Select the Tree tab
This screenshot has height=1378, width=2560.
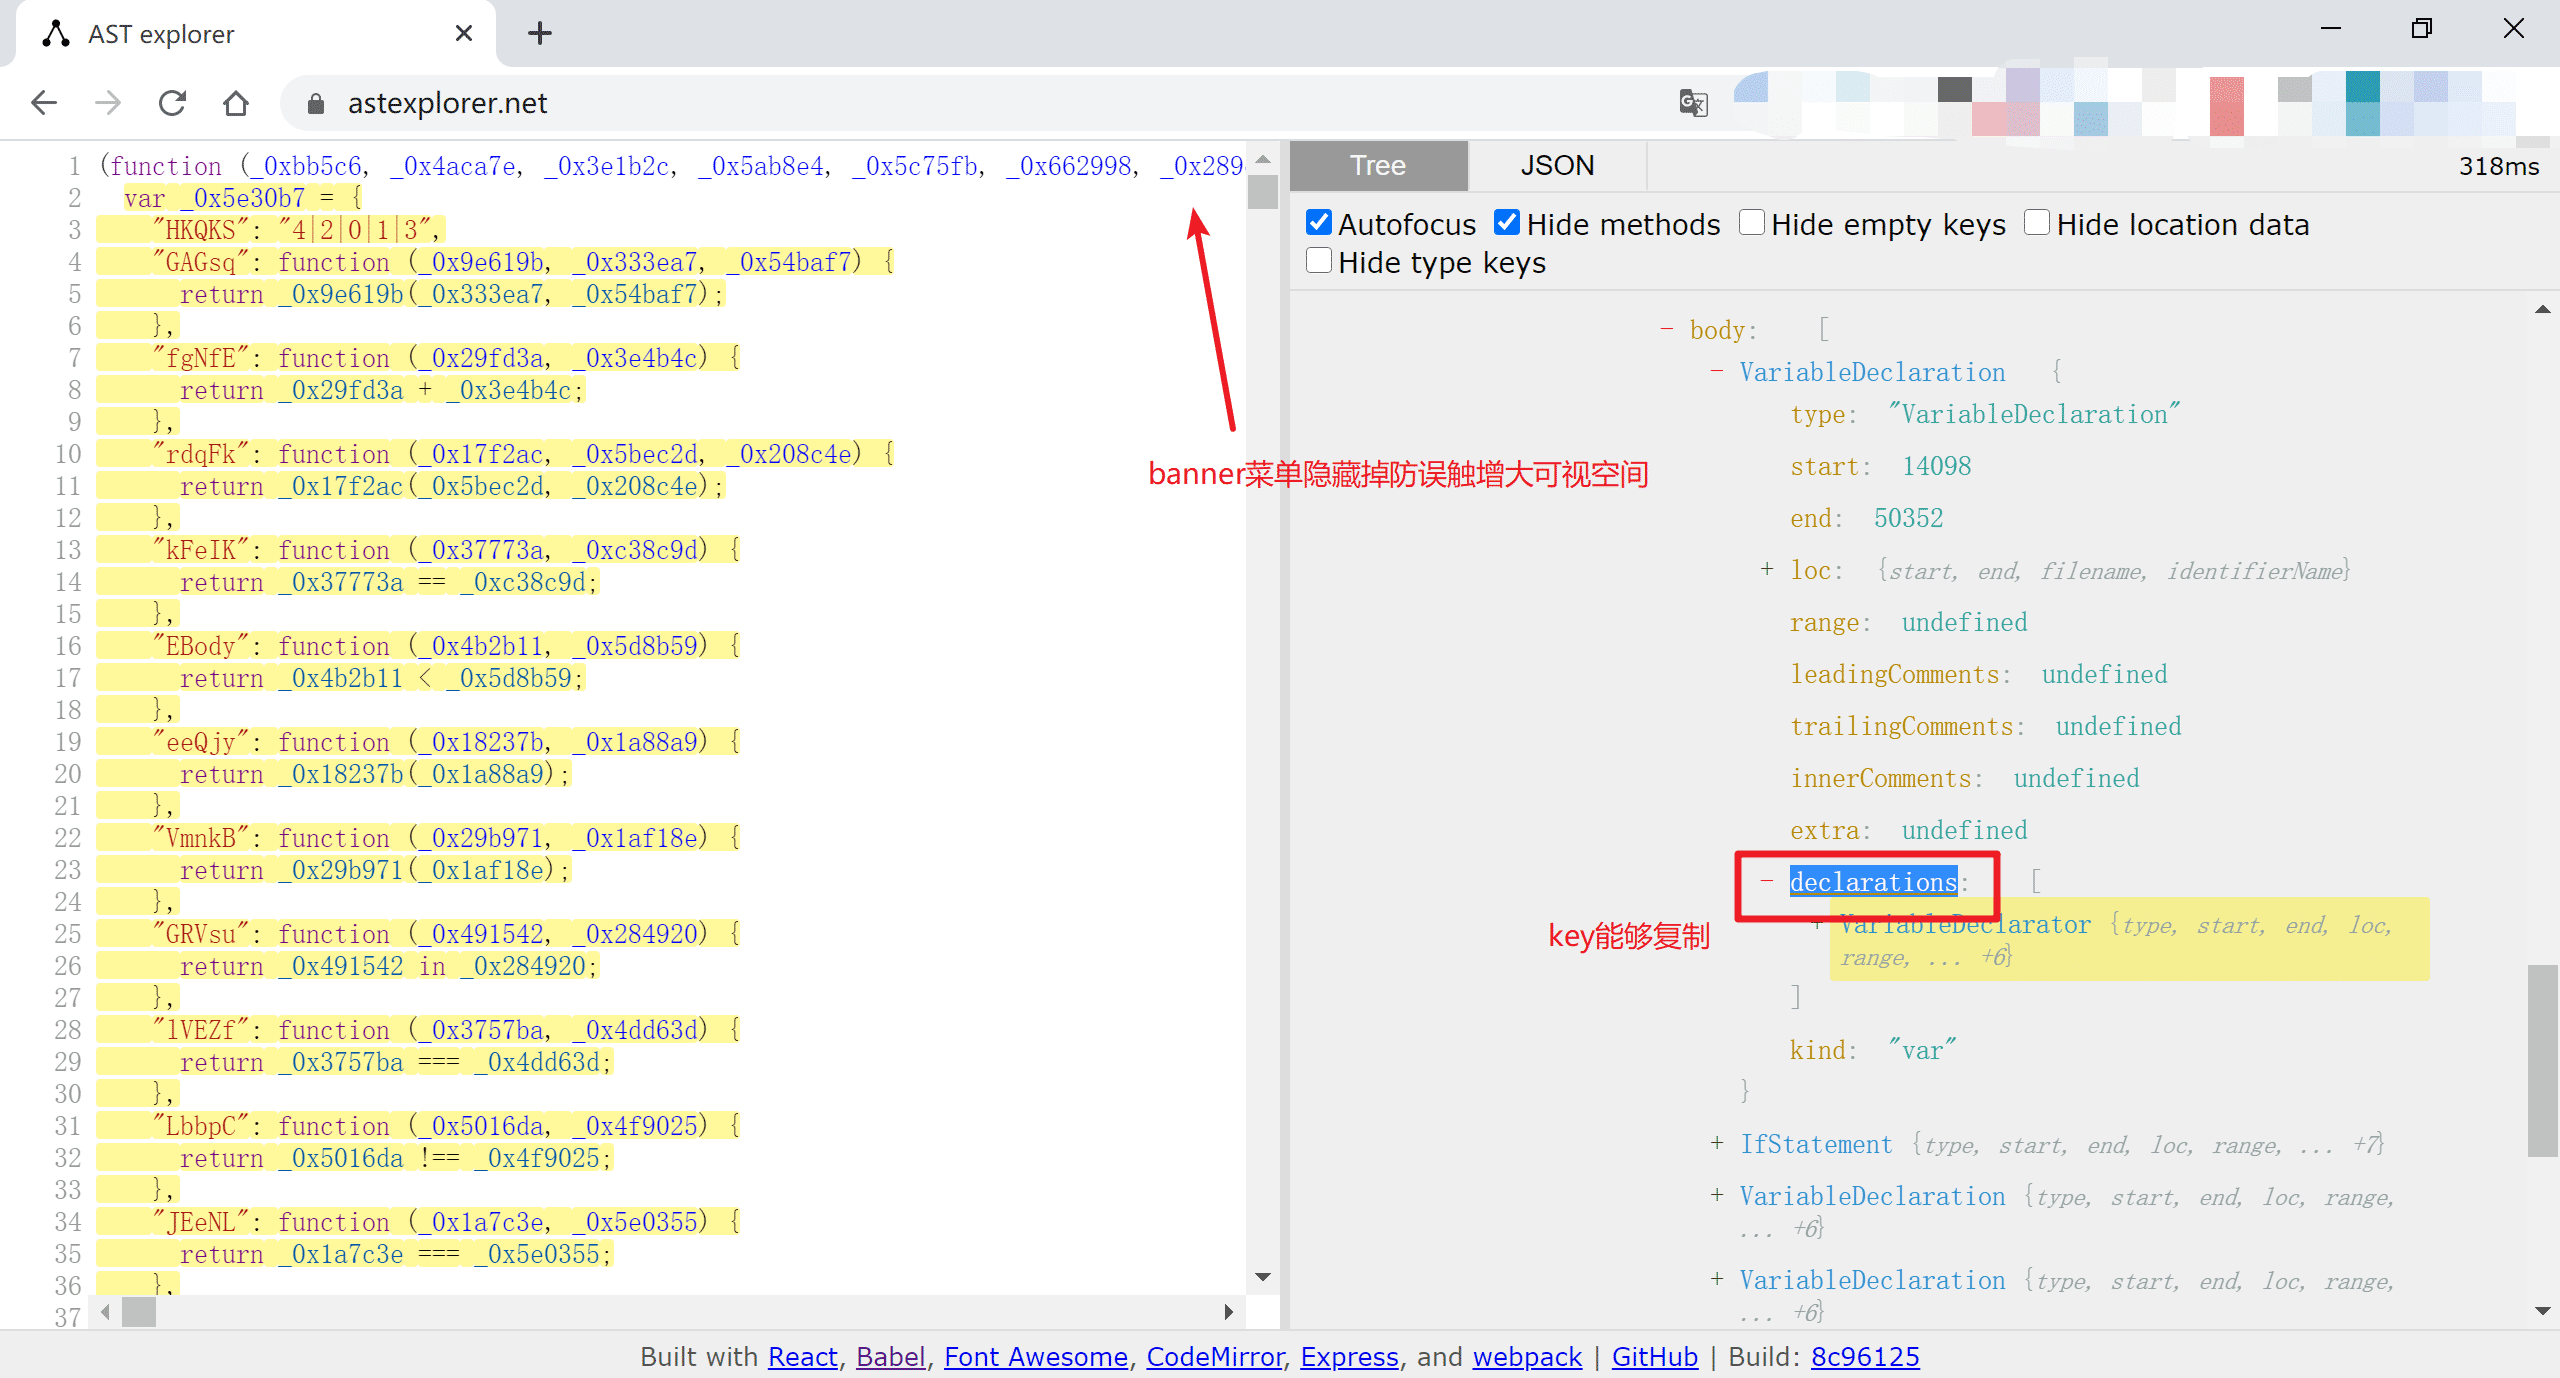click(1378, 166)
